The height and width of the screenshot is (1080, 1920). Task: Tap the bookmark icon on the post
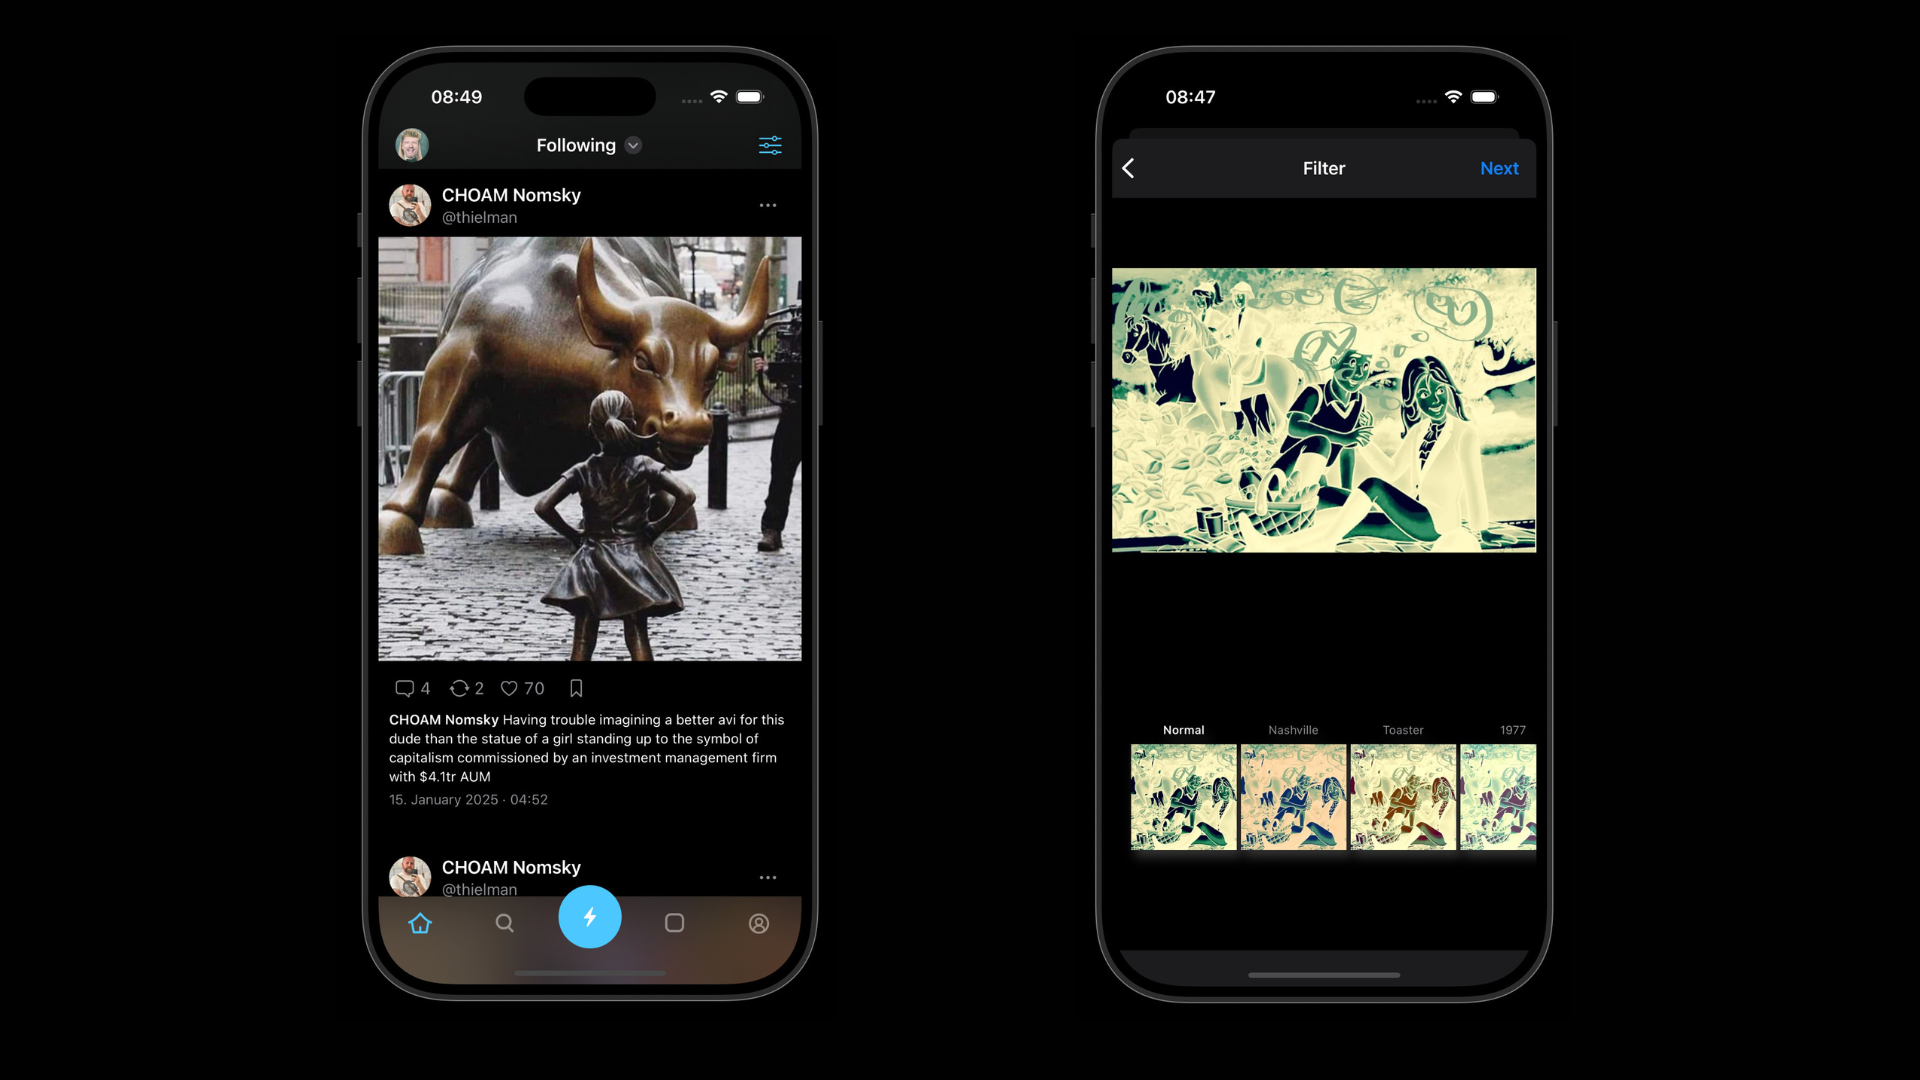click(x=575, y=688)
